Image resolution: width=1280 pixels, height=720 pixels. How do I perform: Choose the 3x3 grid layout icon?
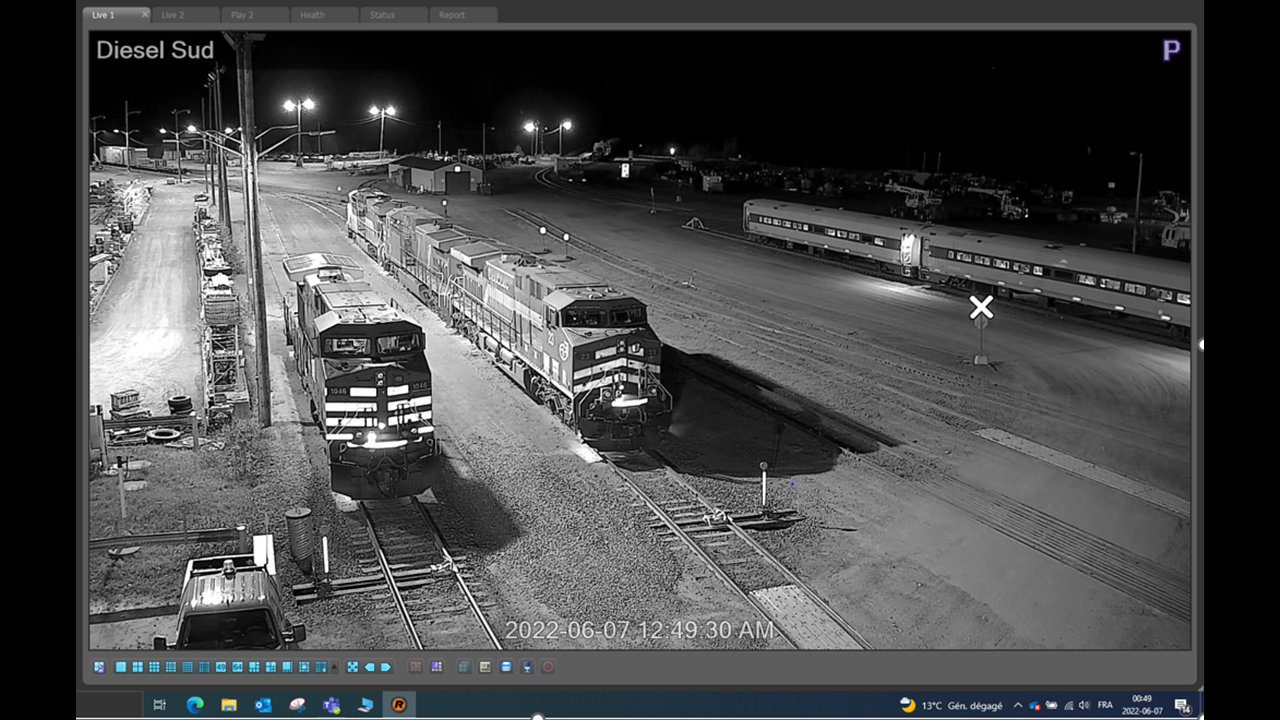pos(154,667)
